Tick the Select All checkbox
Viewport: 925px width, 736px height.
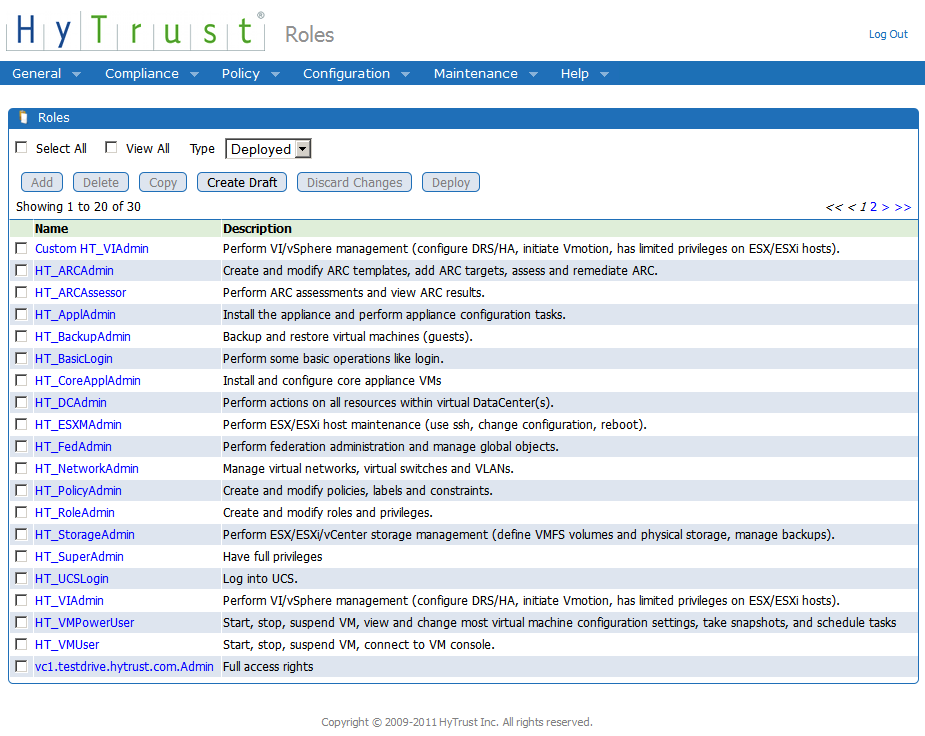(x=21, y=147)
